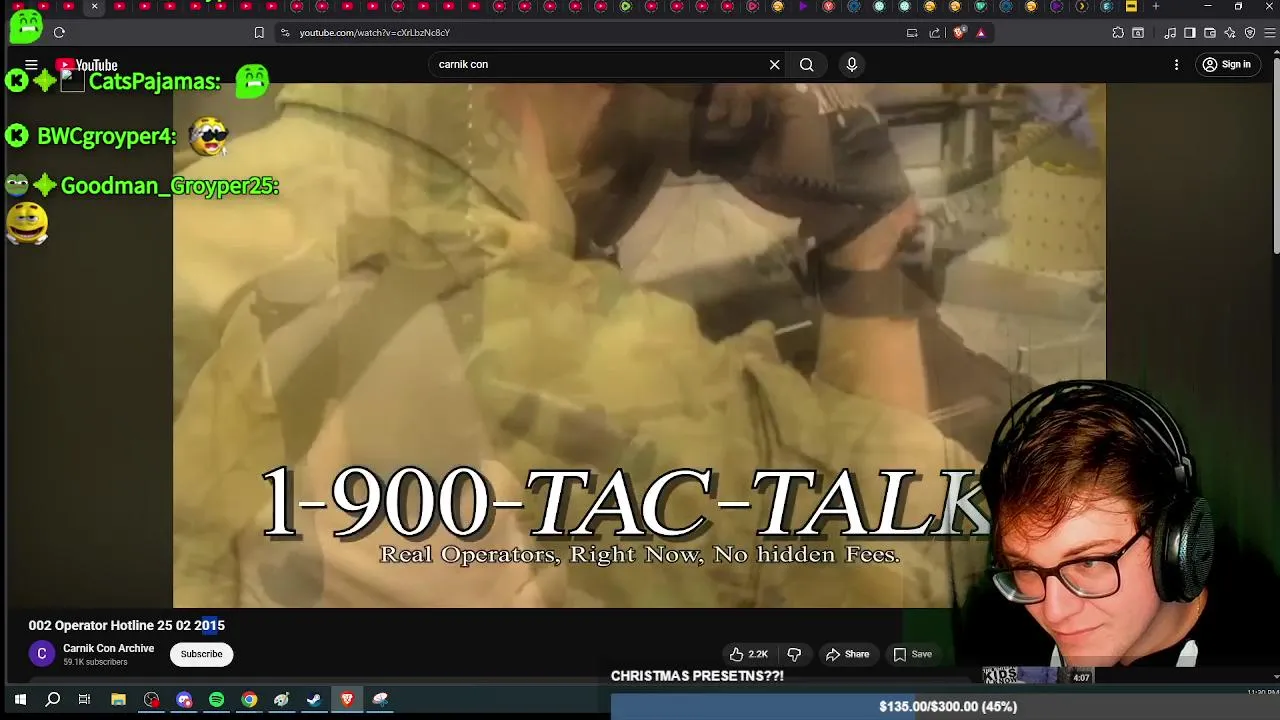Reload the page in the browser
This screenshot has width=1280, height=720.
59,33
